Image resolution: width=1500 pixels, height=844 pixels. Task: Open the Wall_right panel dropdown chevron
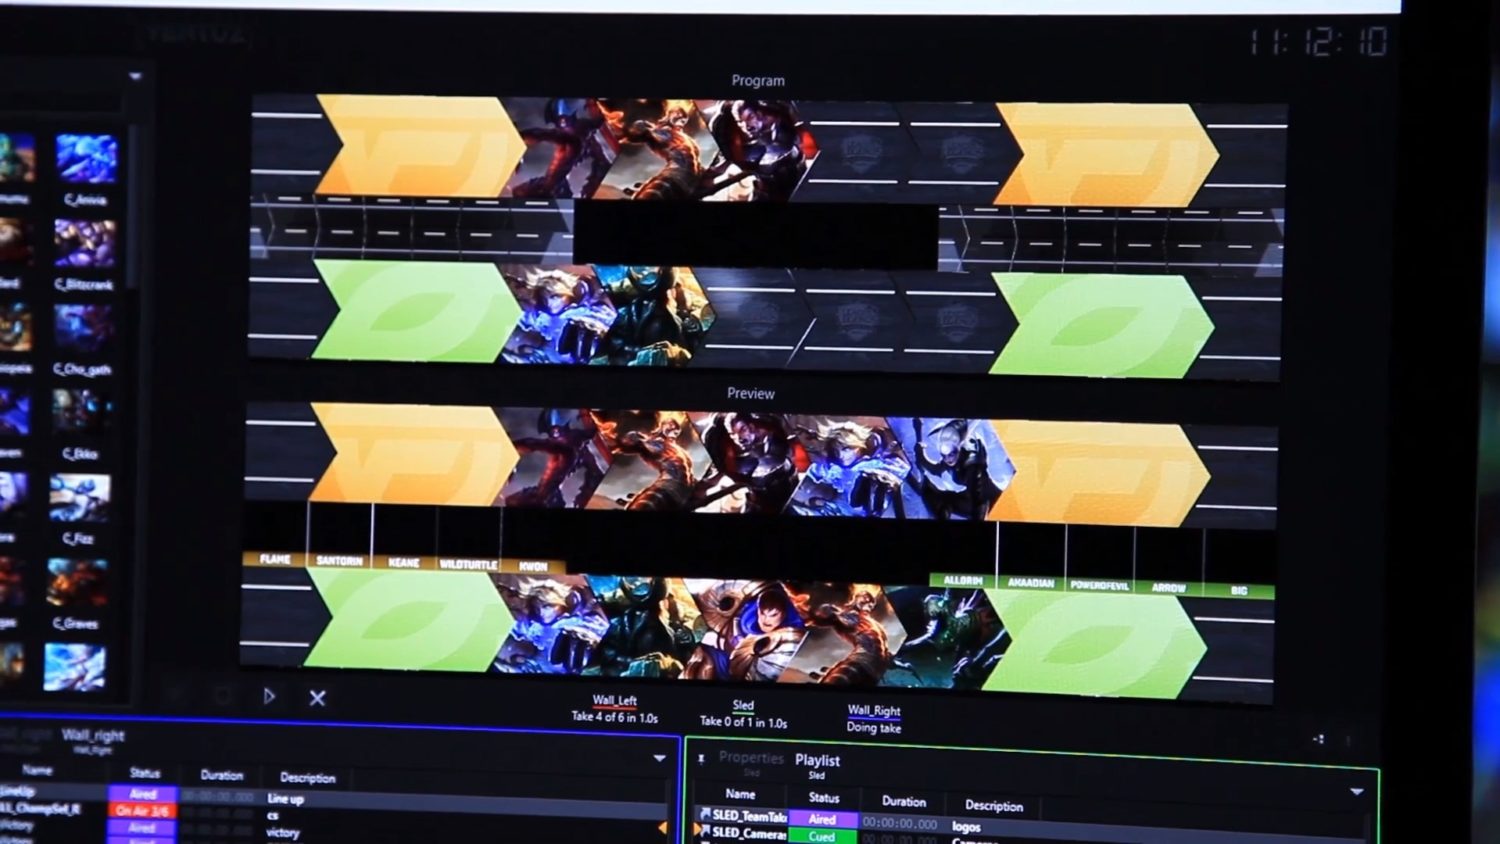pyautogui.click(x=660, y=757)
